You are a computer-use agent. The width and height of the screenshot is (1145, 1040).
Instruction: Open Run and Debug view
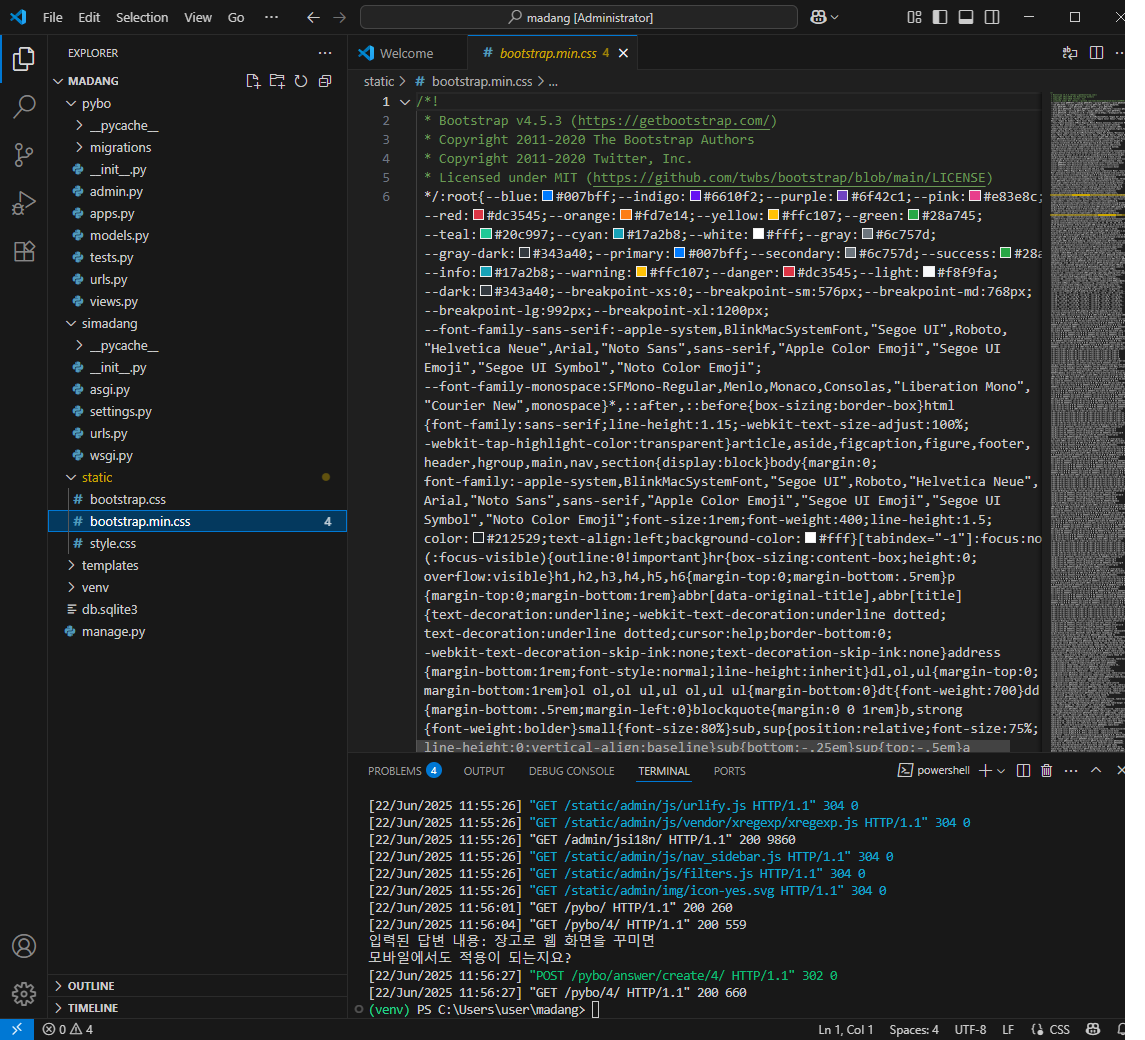click(23, 203)
